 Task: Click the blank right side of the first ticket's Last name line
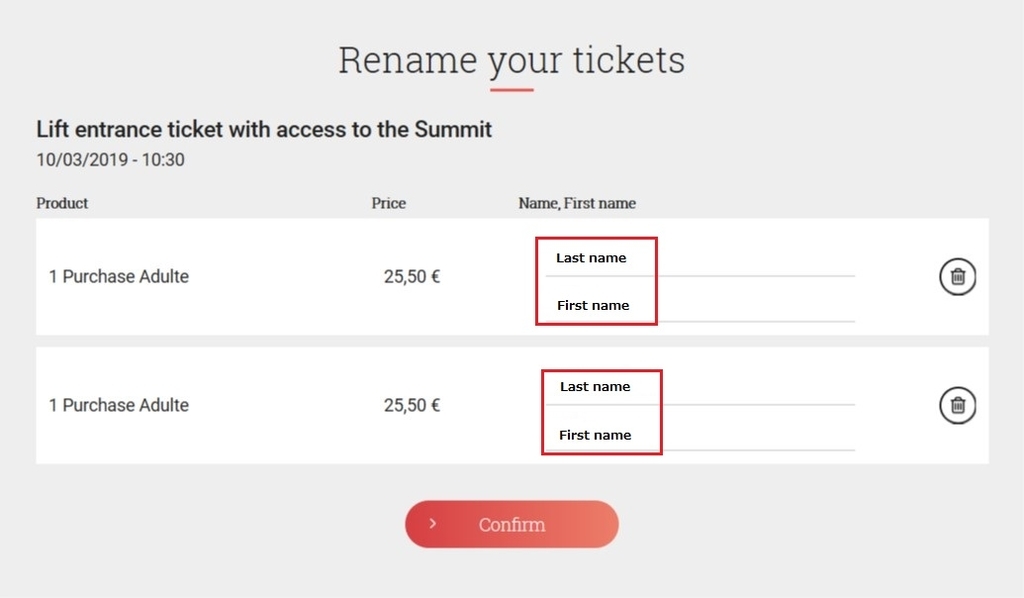pos(756,261)
